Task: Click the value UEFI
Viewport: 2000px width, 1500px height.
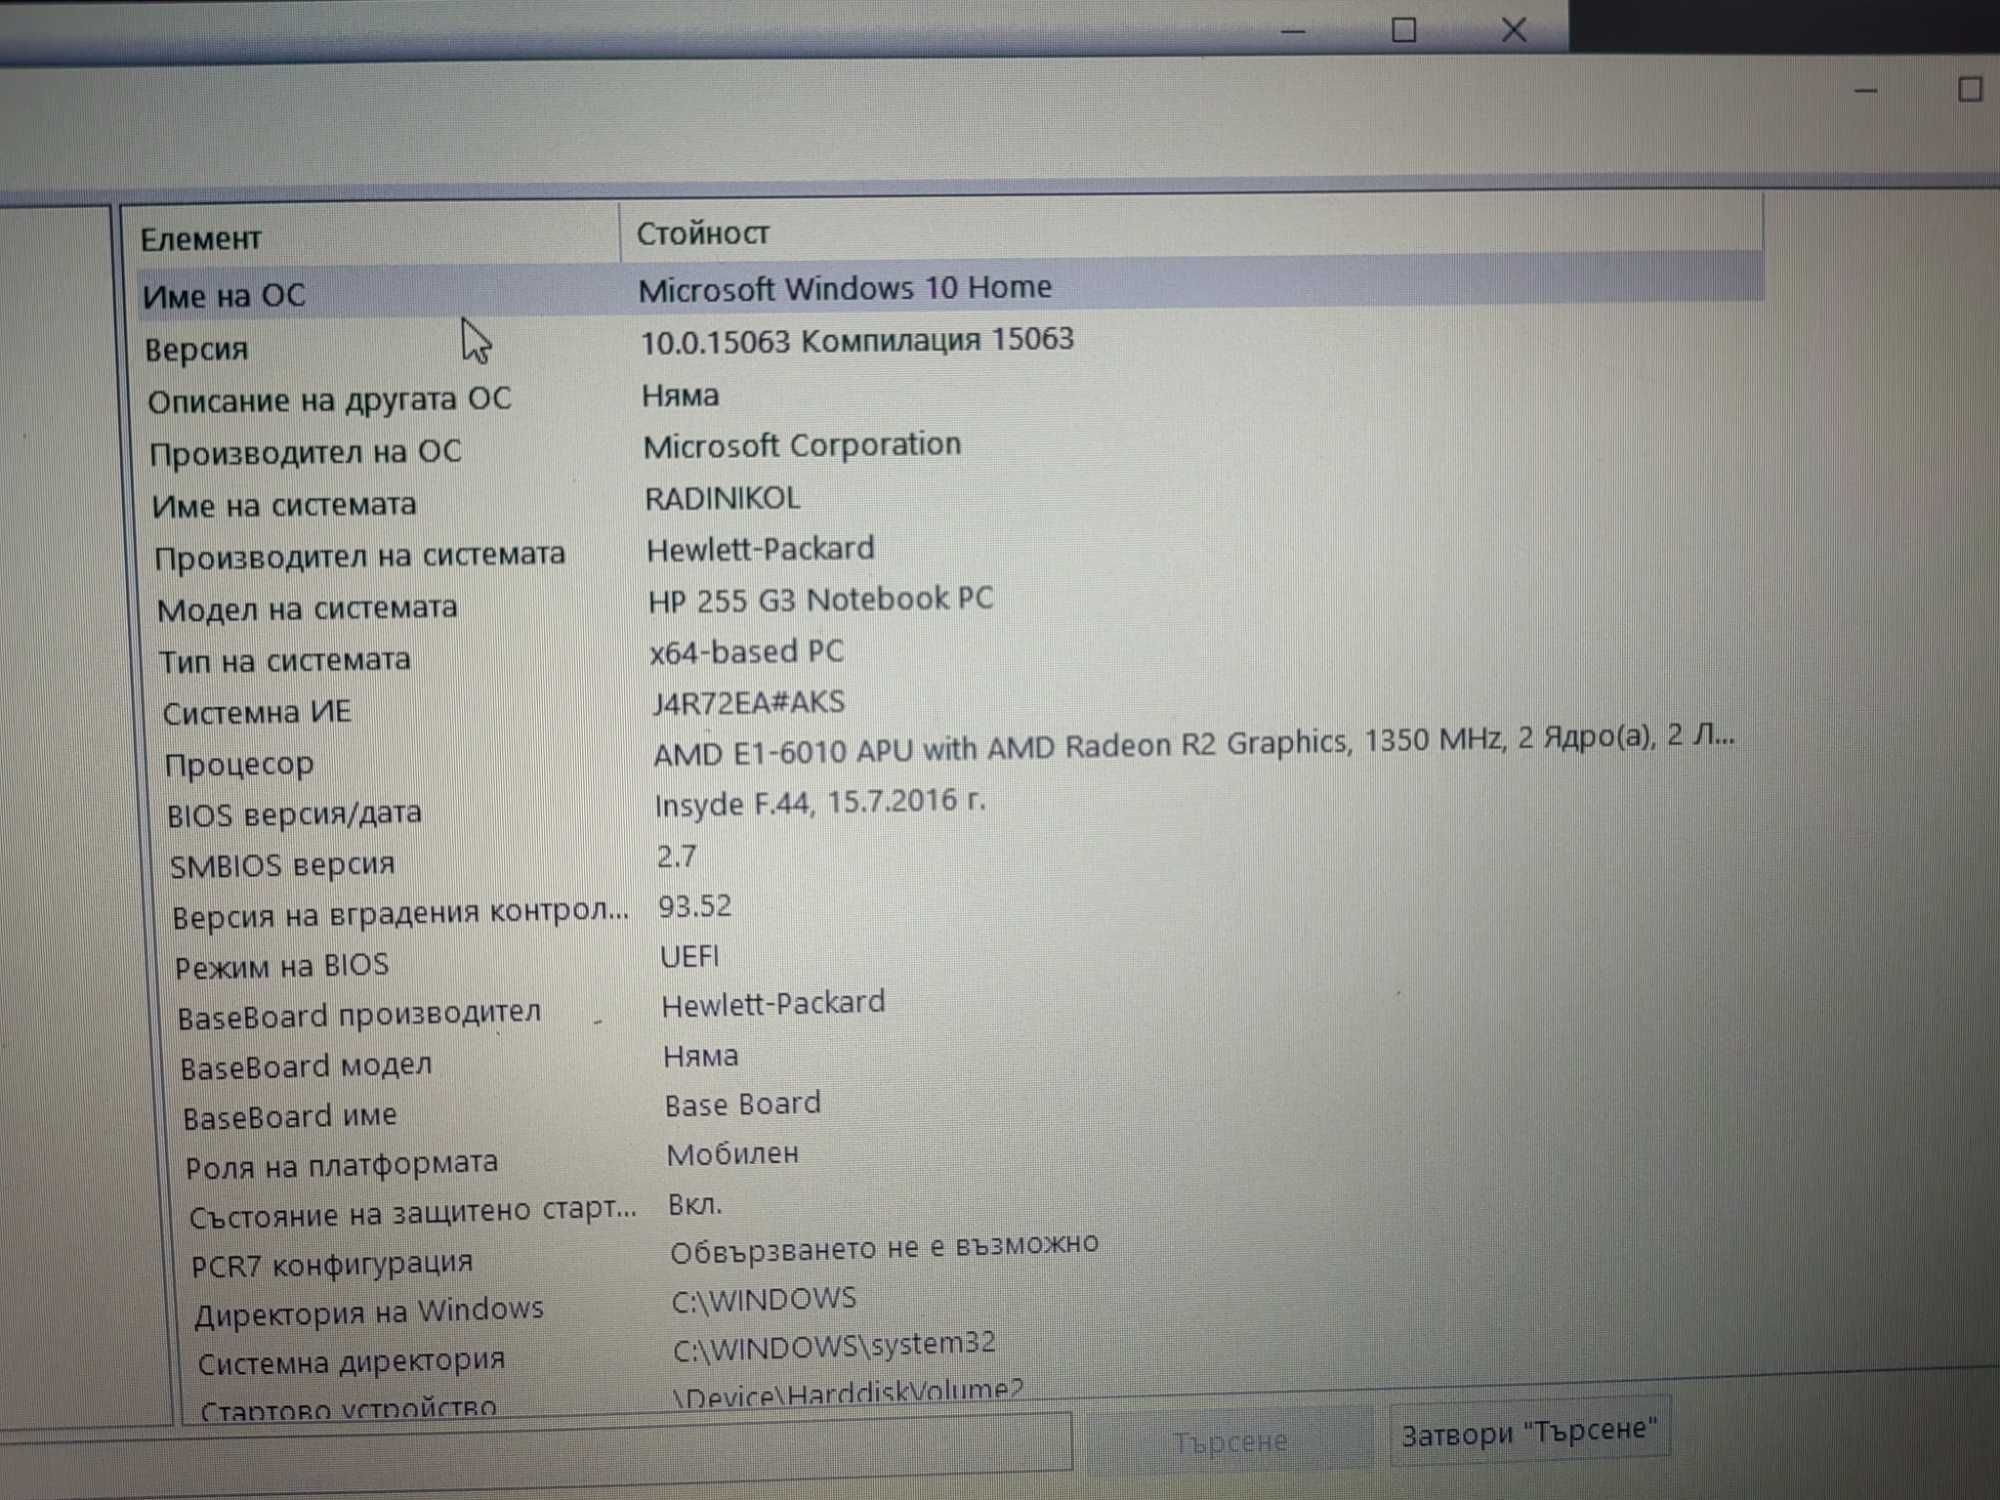Action: [x=690, y=957]
